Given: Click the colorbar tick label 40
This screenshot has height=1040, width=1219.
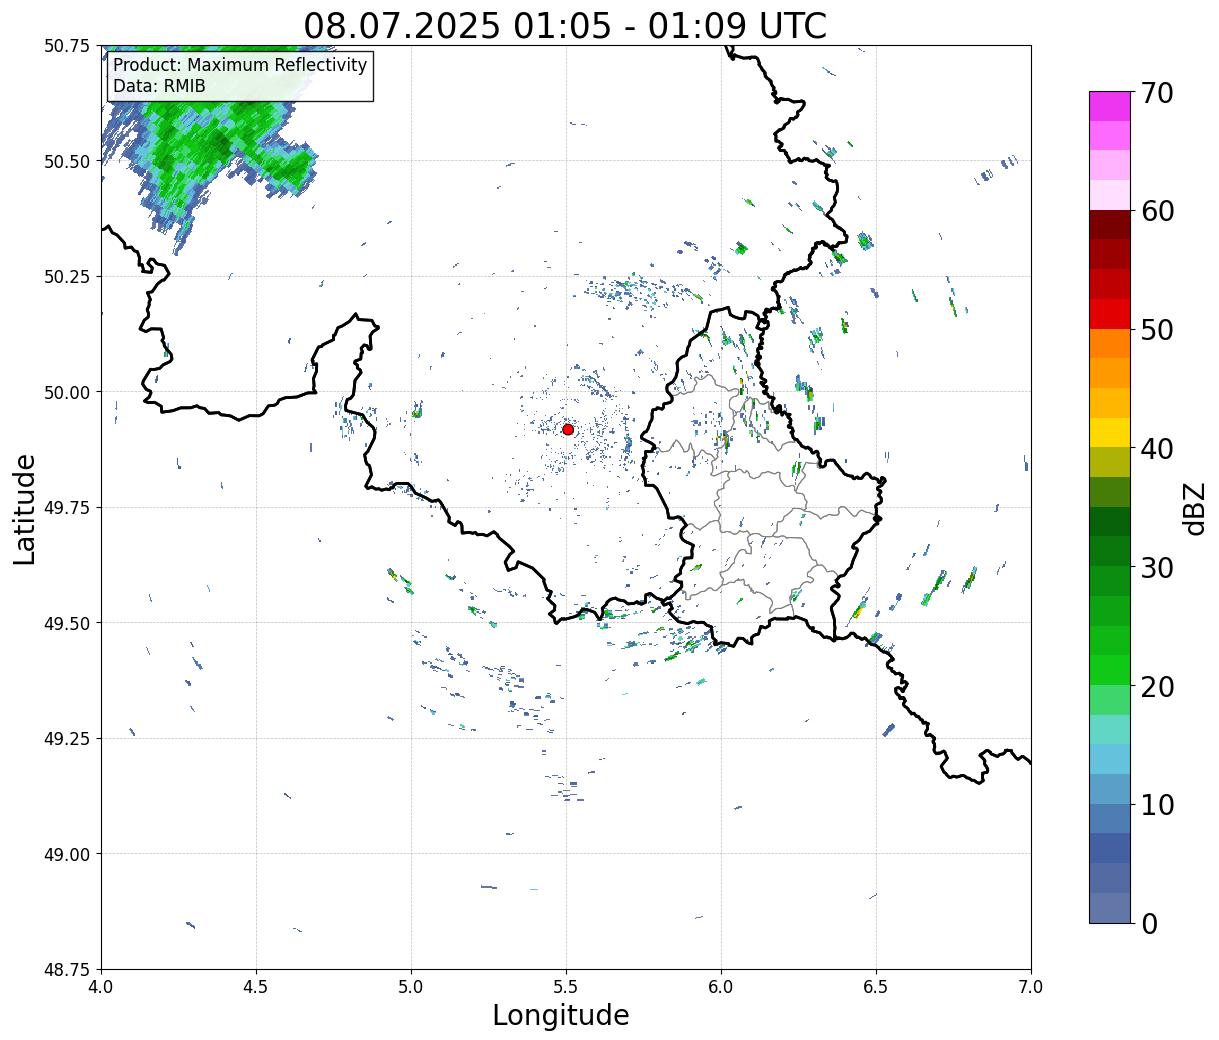Looking at the screenshot, I should pos(1157,448).
